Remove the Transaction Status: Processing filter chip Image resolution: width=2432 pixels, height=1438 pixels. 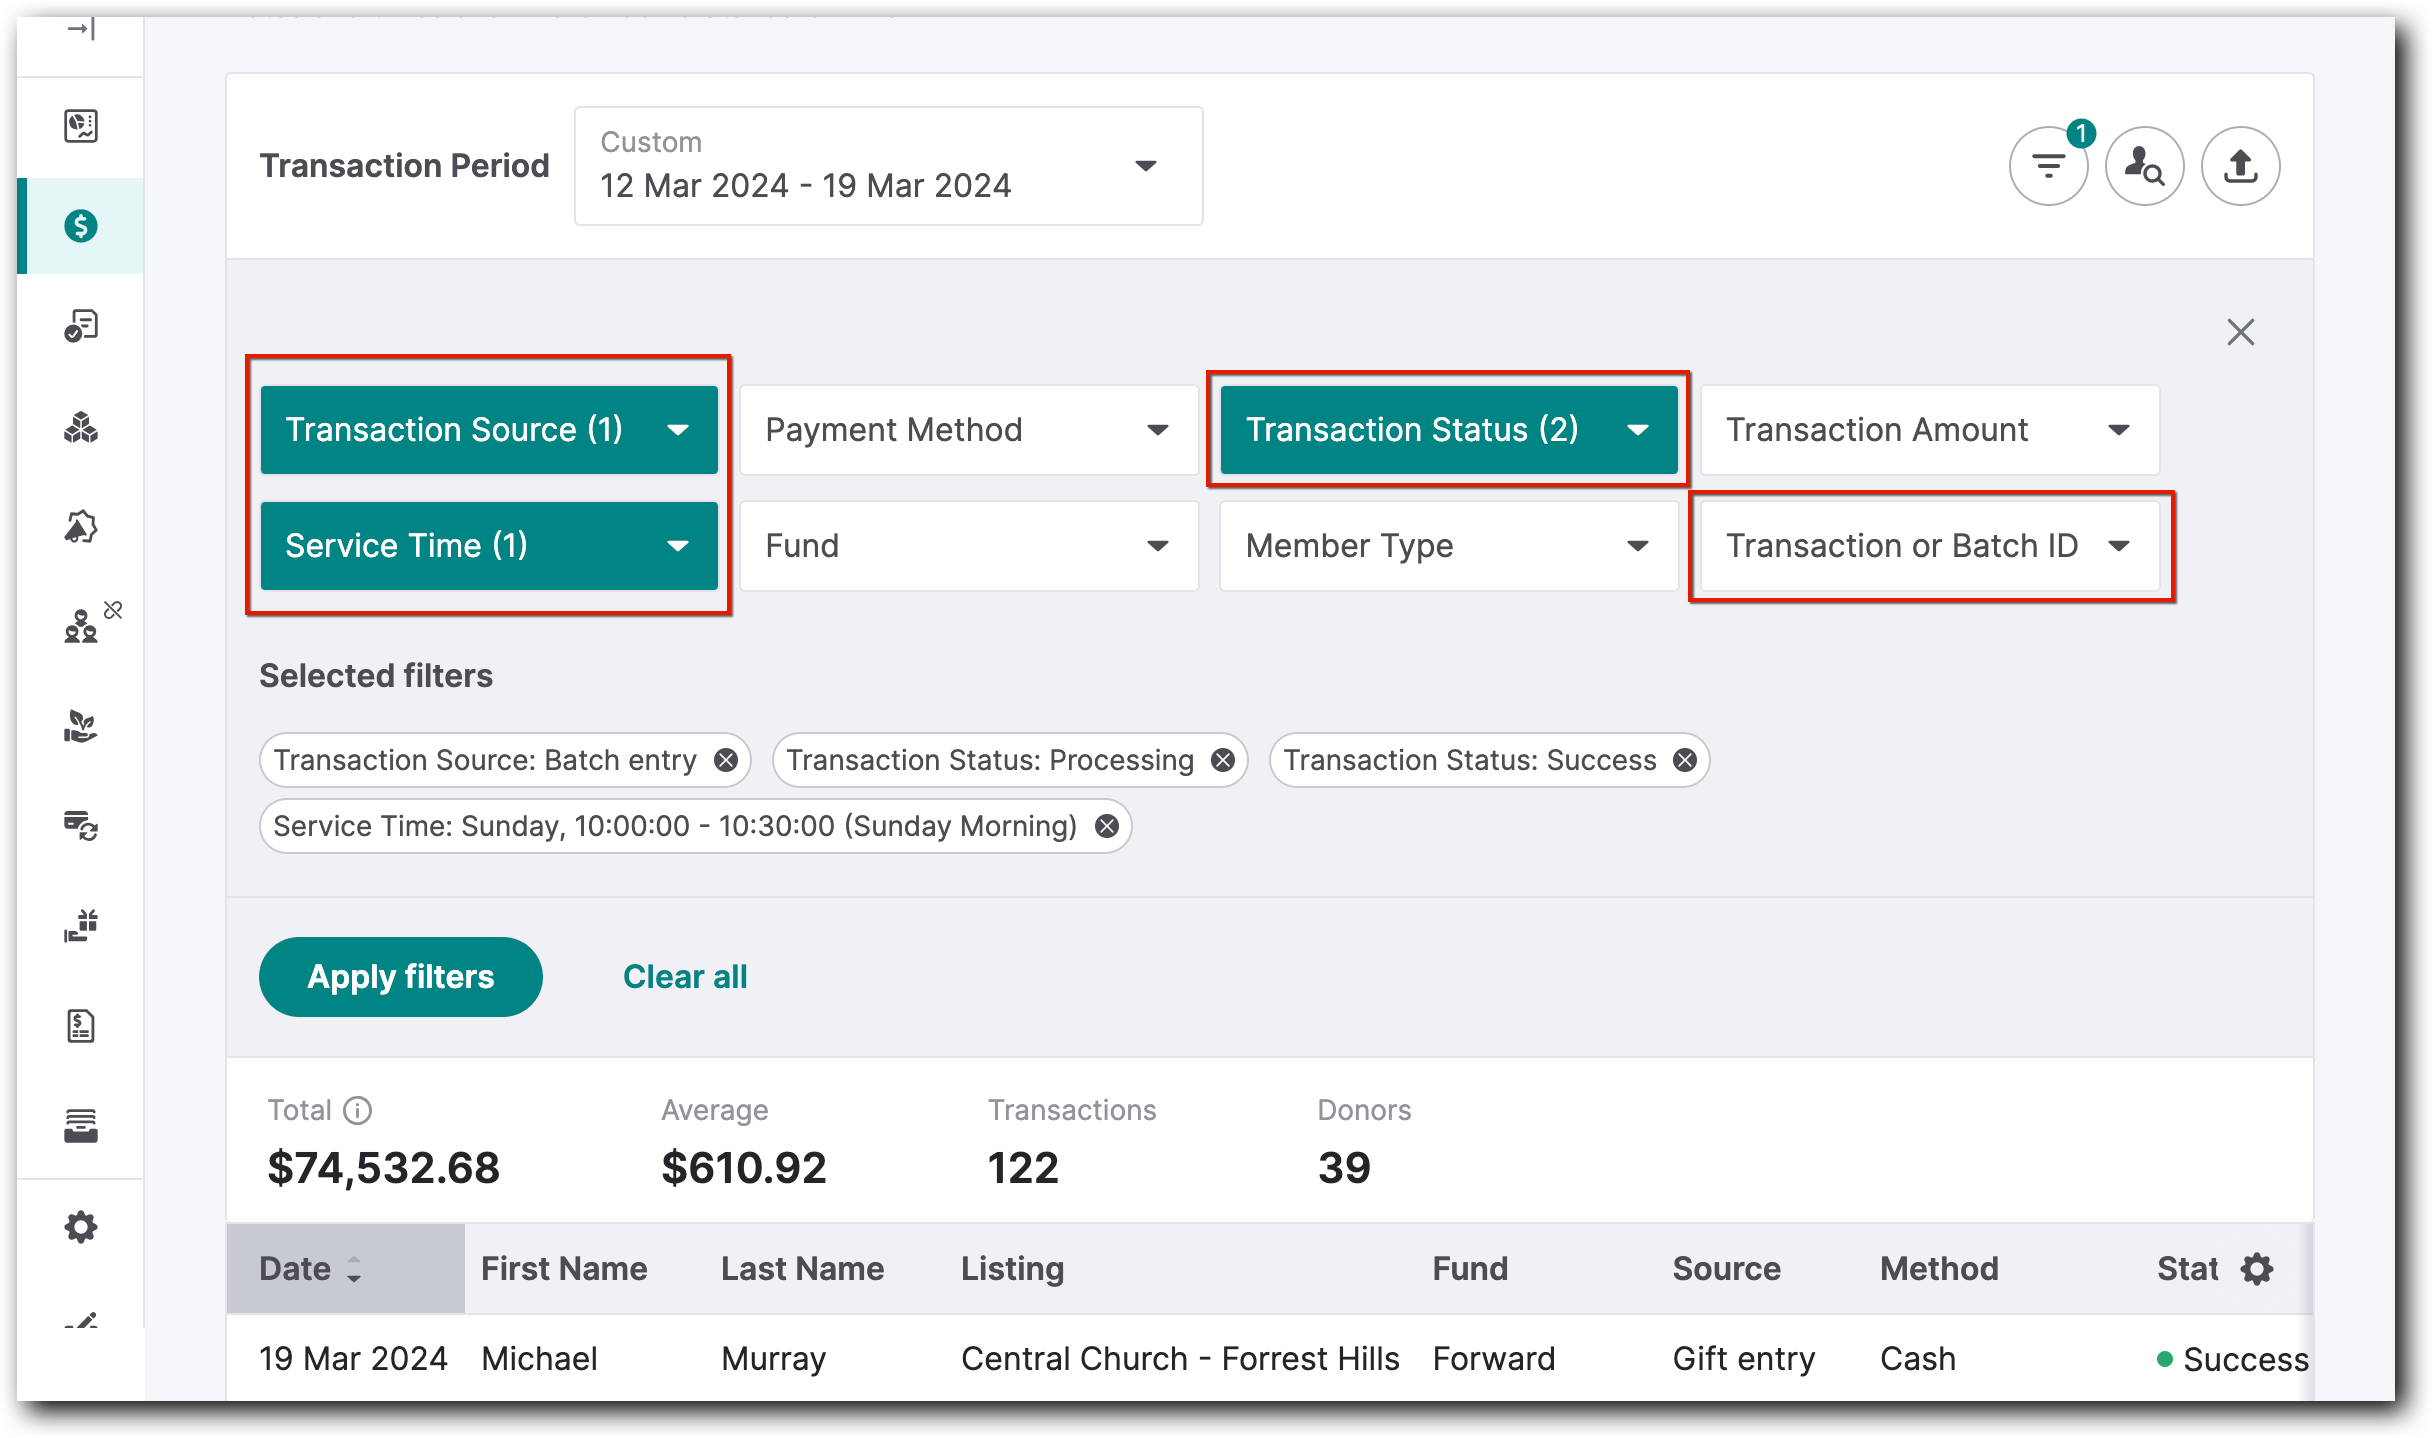1222,760
